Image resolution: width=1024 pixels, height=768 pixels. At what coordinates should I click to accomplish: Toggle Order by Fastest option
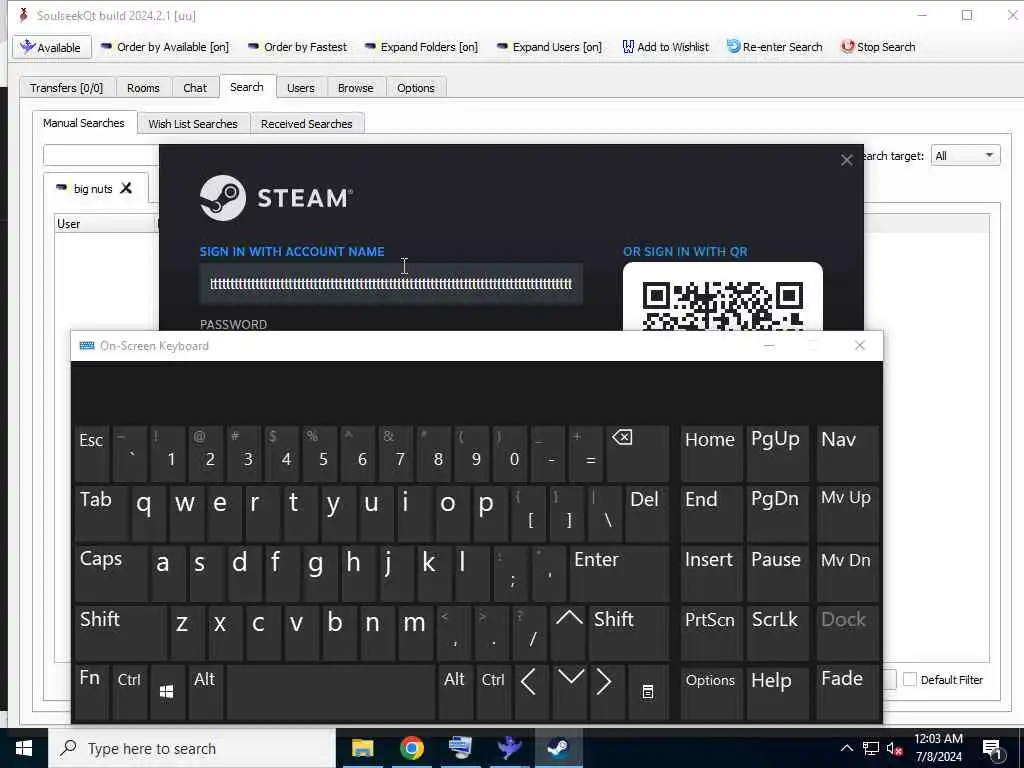tap(297, 47)
